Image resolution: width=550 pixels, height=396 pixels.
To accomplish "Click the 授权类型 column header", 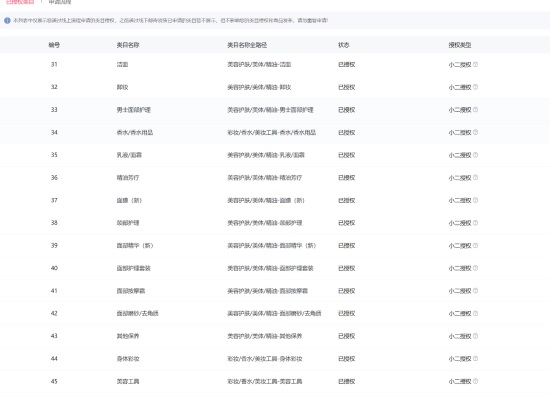I will pyautogui.click(x=460, y=45).
